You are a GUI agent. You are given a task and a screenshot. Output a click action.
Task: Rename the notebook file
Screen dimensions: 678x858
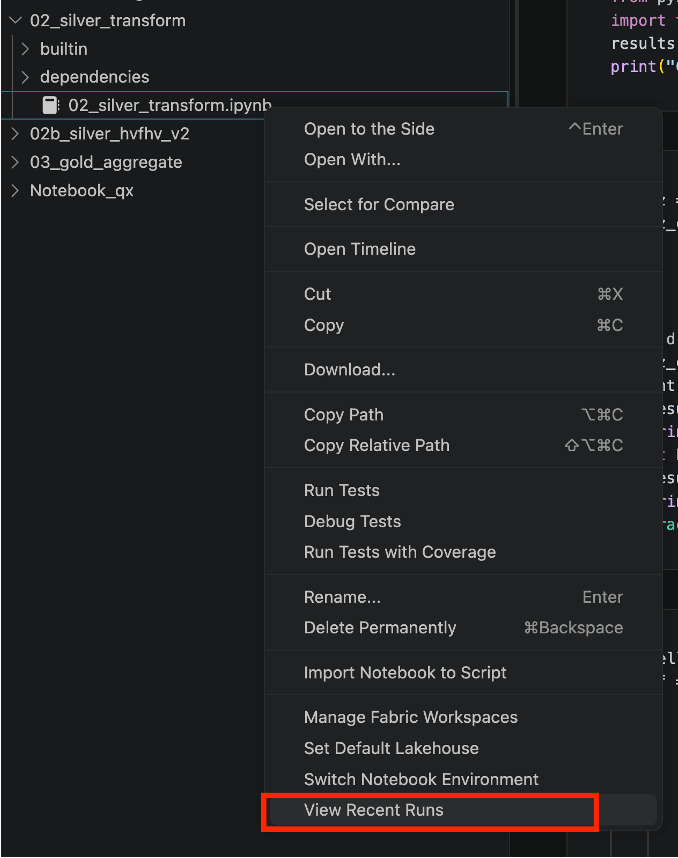pyautogui.click(x=342, y=597)
